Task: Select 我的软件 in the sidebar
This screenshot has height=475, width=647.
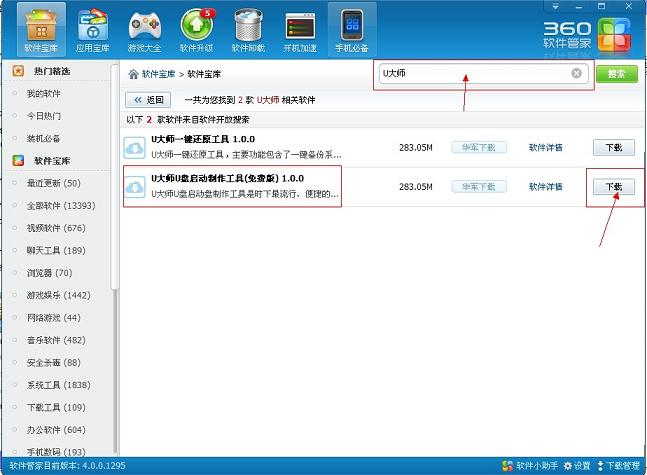Action: pos(44,94)
